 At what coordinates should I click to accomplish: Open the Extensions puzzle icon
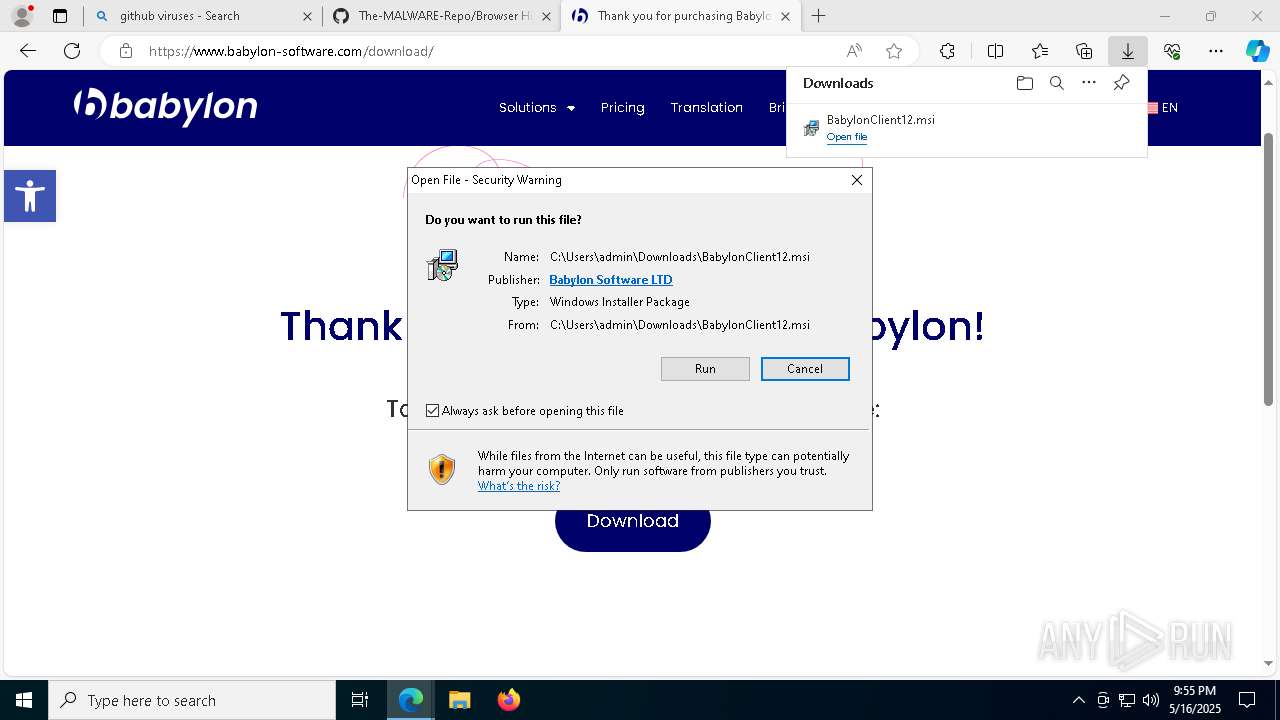coord(947,51)
